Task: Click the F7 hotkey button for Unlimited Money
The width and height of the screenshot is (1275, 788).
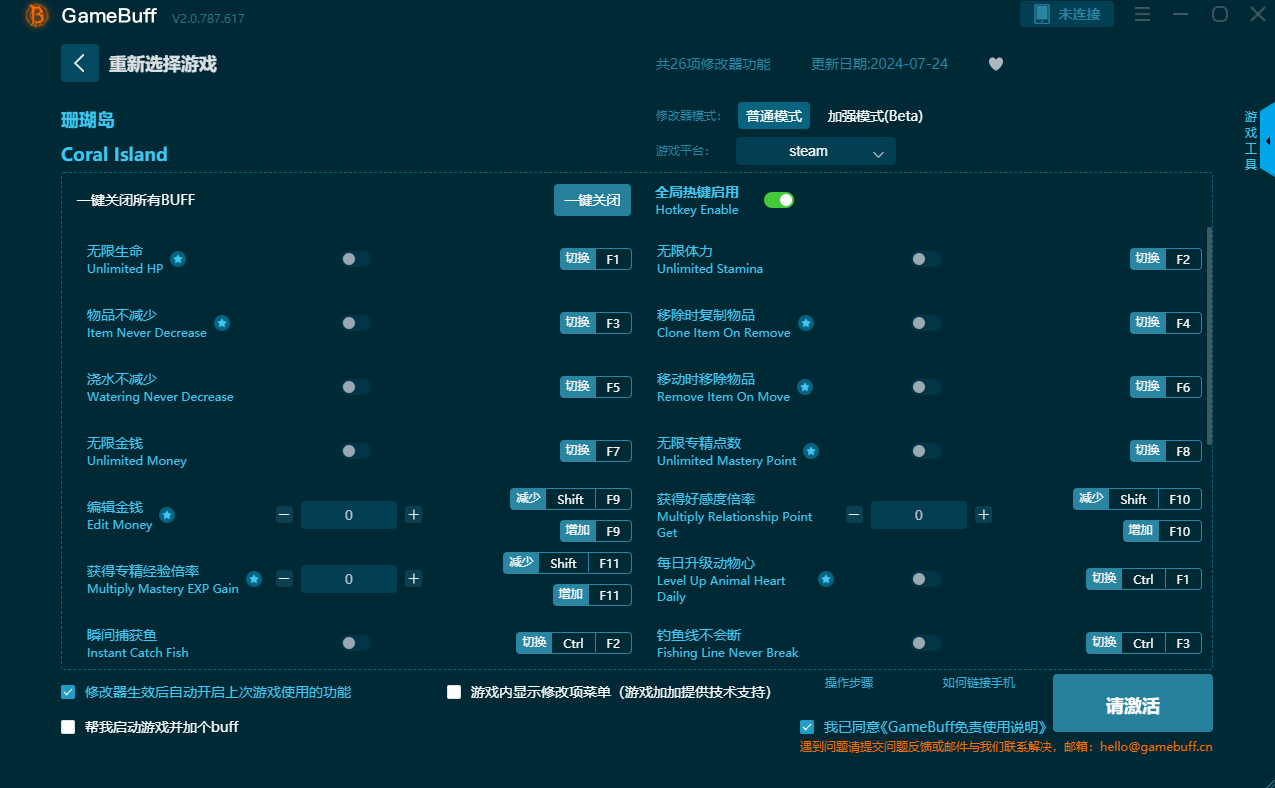Action: point(596,451)
